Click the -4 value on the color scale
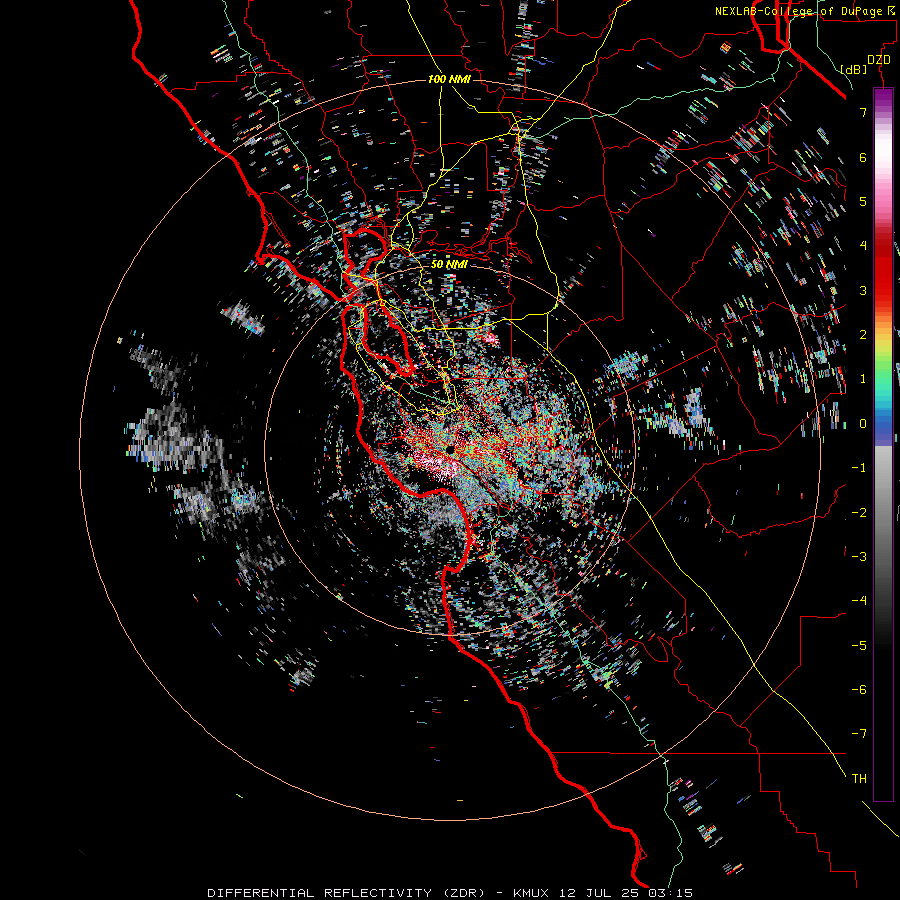The width and height of the screenshot is (900, 900). click(859, 601)
